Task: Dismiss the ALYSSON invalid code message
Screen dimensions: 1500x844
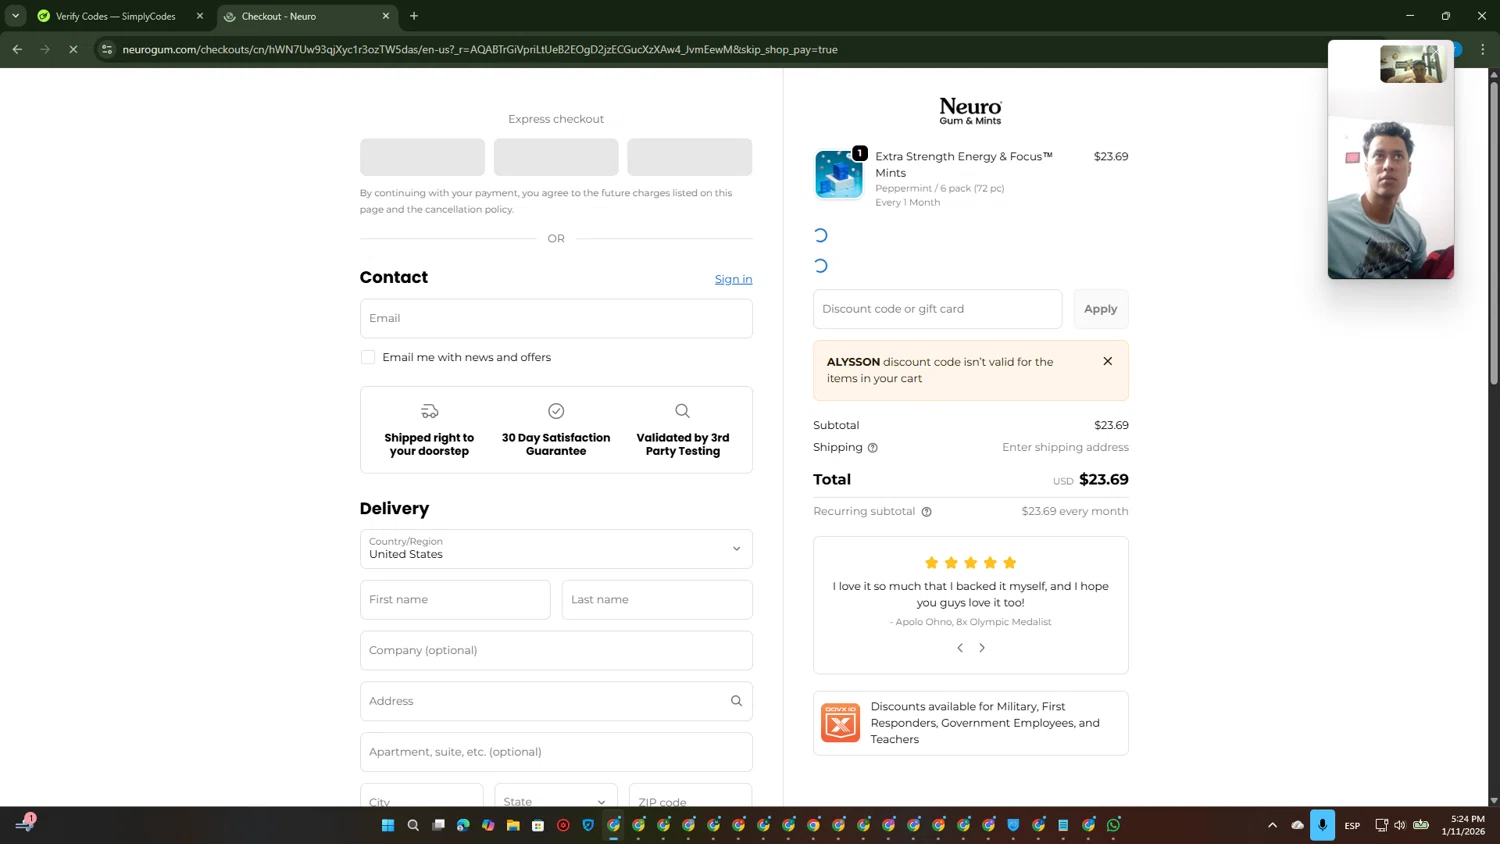Action: tap(1107, 361)
